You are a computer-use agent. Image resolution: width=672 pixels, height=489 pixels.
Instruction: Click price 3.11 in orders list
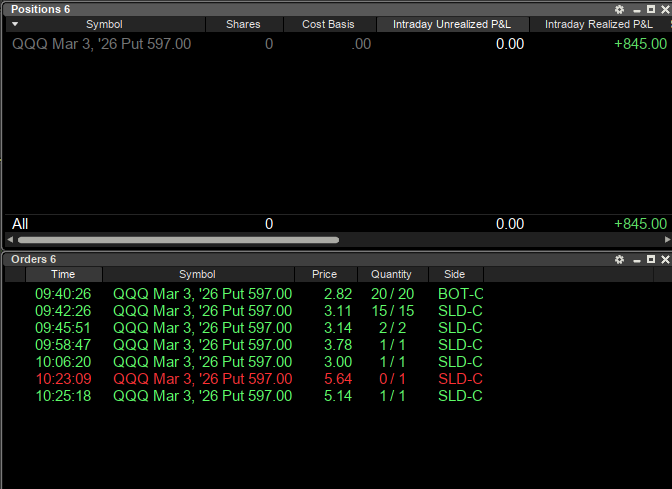338,311
